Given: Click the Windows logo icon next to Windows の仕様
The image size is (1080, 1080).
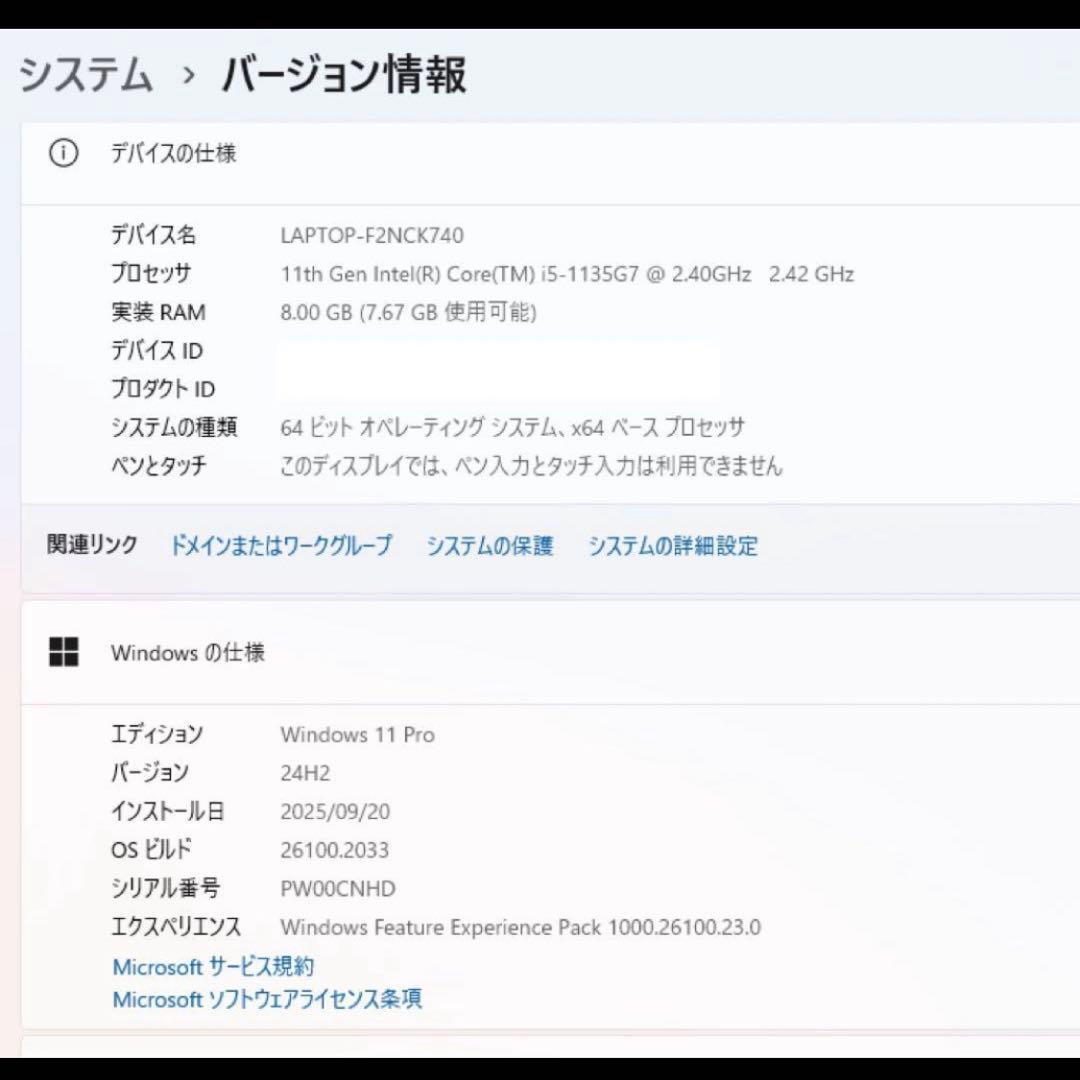Looking at the screenshot, I should (64, 652).
